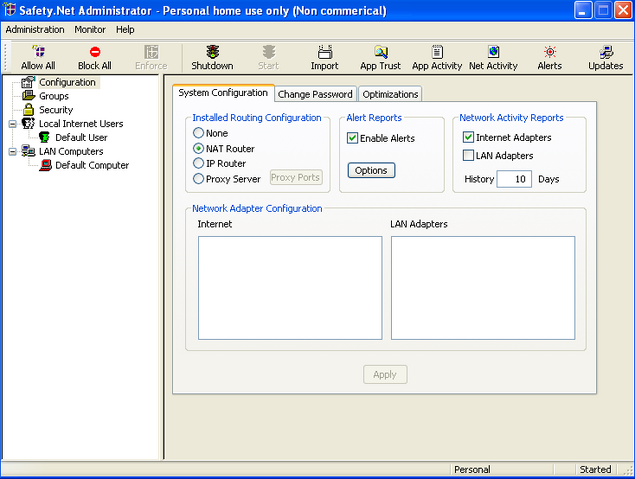This screenshot has width=635, height=479.
Task: Click the greyed Enforce toolbar icon
Action: point(151,52)
